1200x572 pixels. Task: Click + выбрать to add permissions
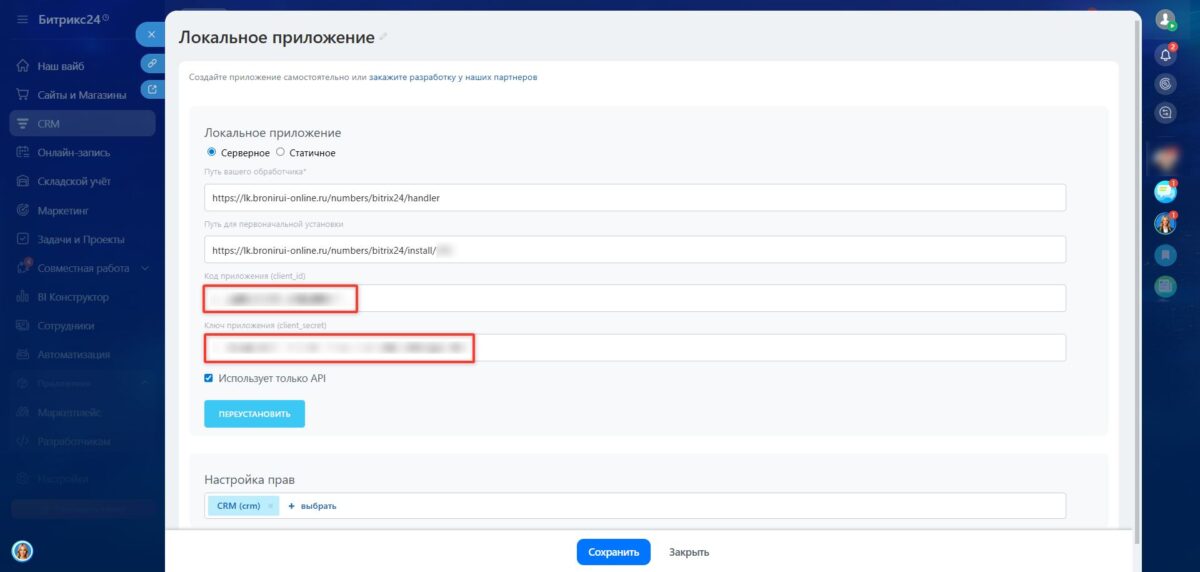pyautogui.click(x=312, y=506)
